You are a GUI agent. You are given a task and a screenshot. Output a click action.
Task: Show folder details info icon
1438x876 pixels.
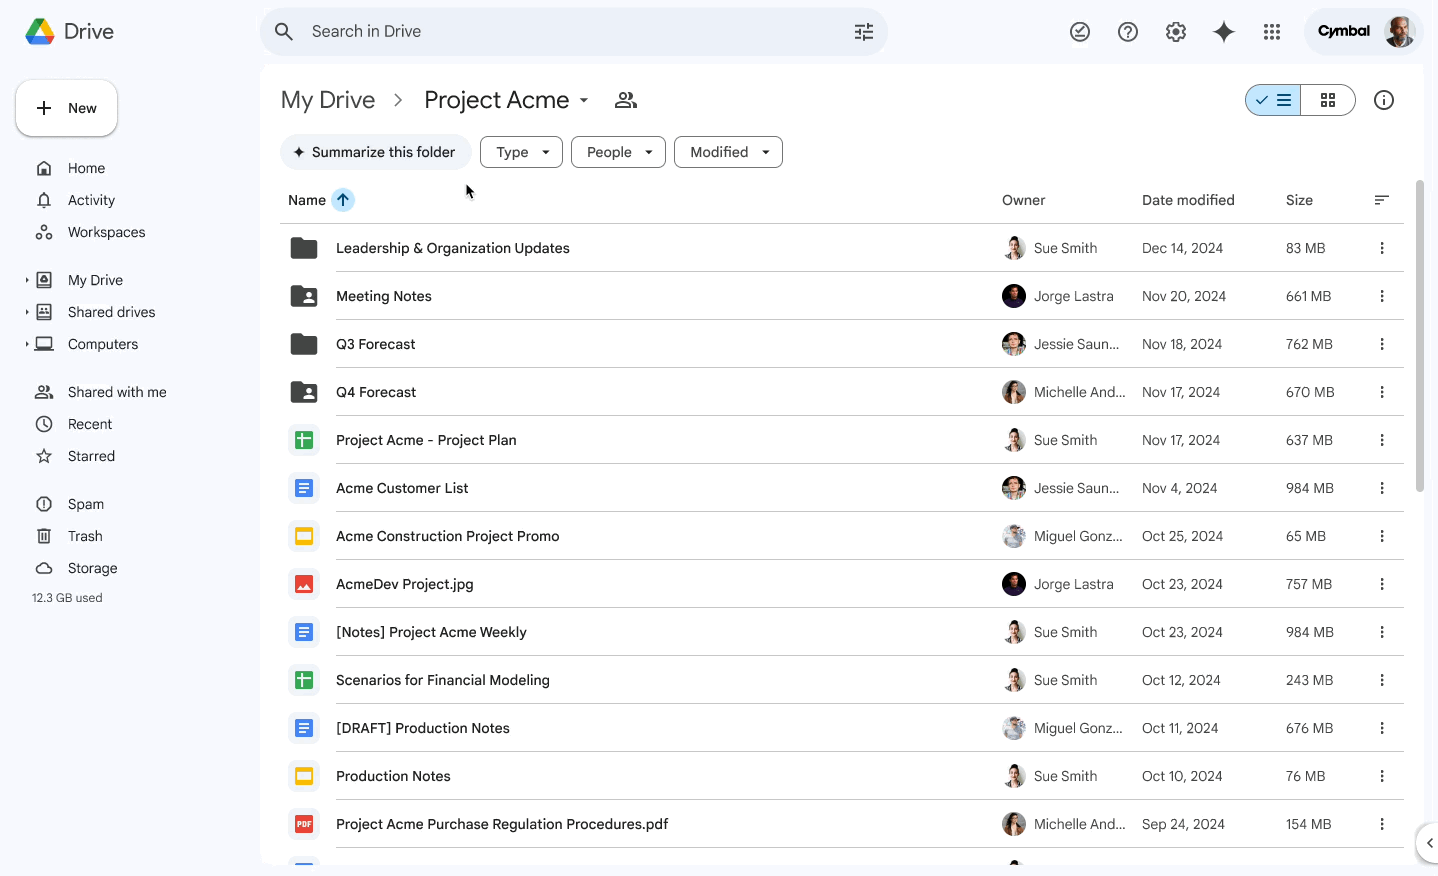(x=1383, y=100)
